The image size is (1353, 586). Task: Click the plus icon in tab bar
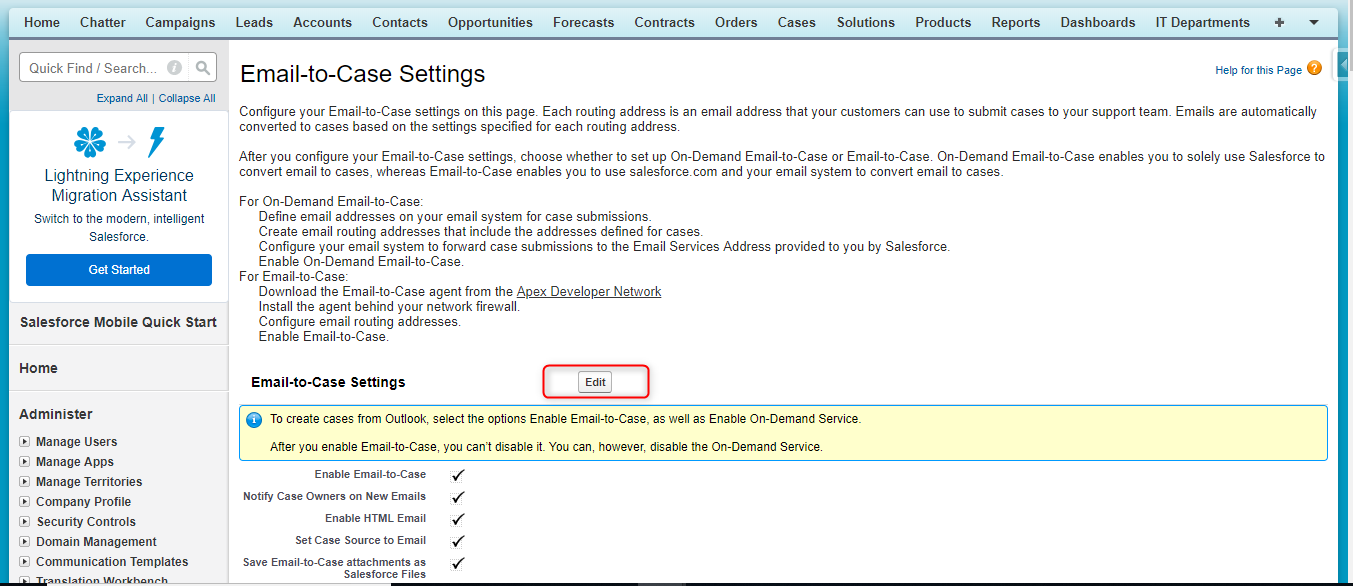tap(1279, 22)
